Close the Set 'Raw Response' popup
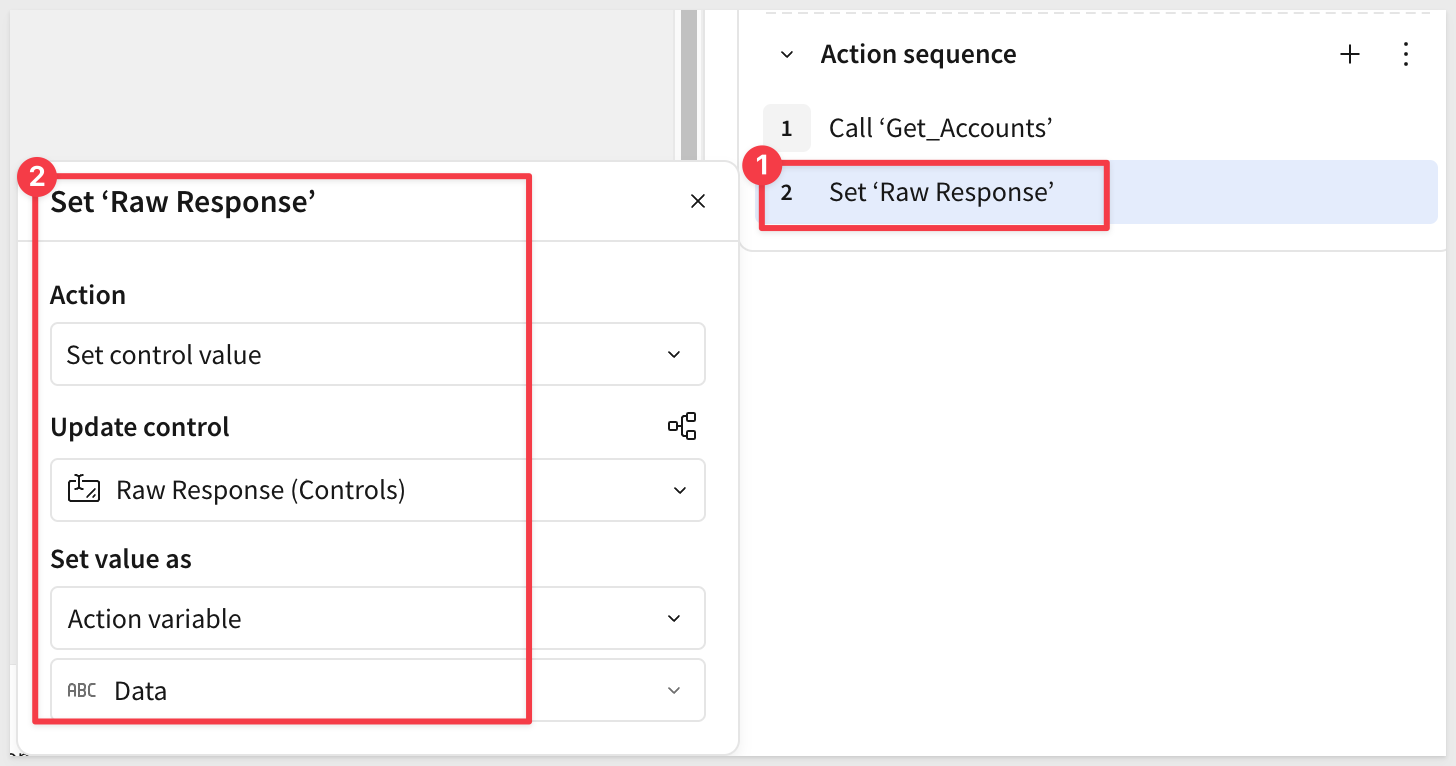Image resolution: width=1456 pixels, height=766 pixels. click(x=698, y=201)
